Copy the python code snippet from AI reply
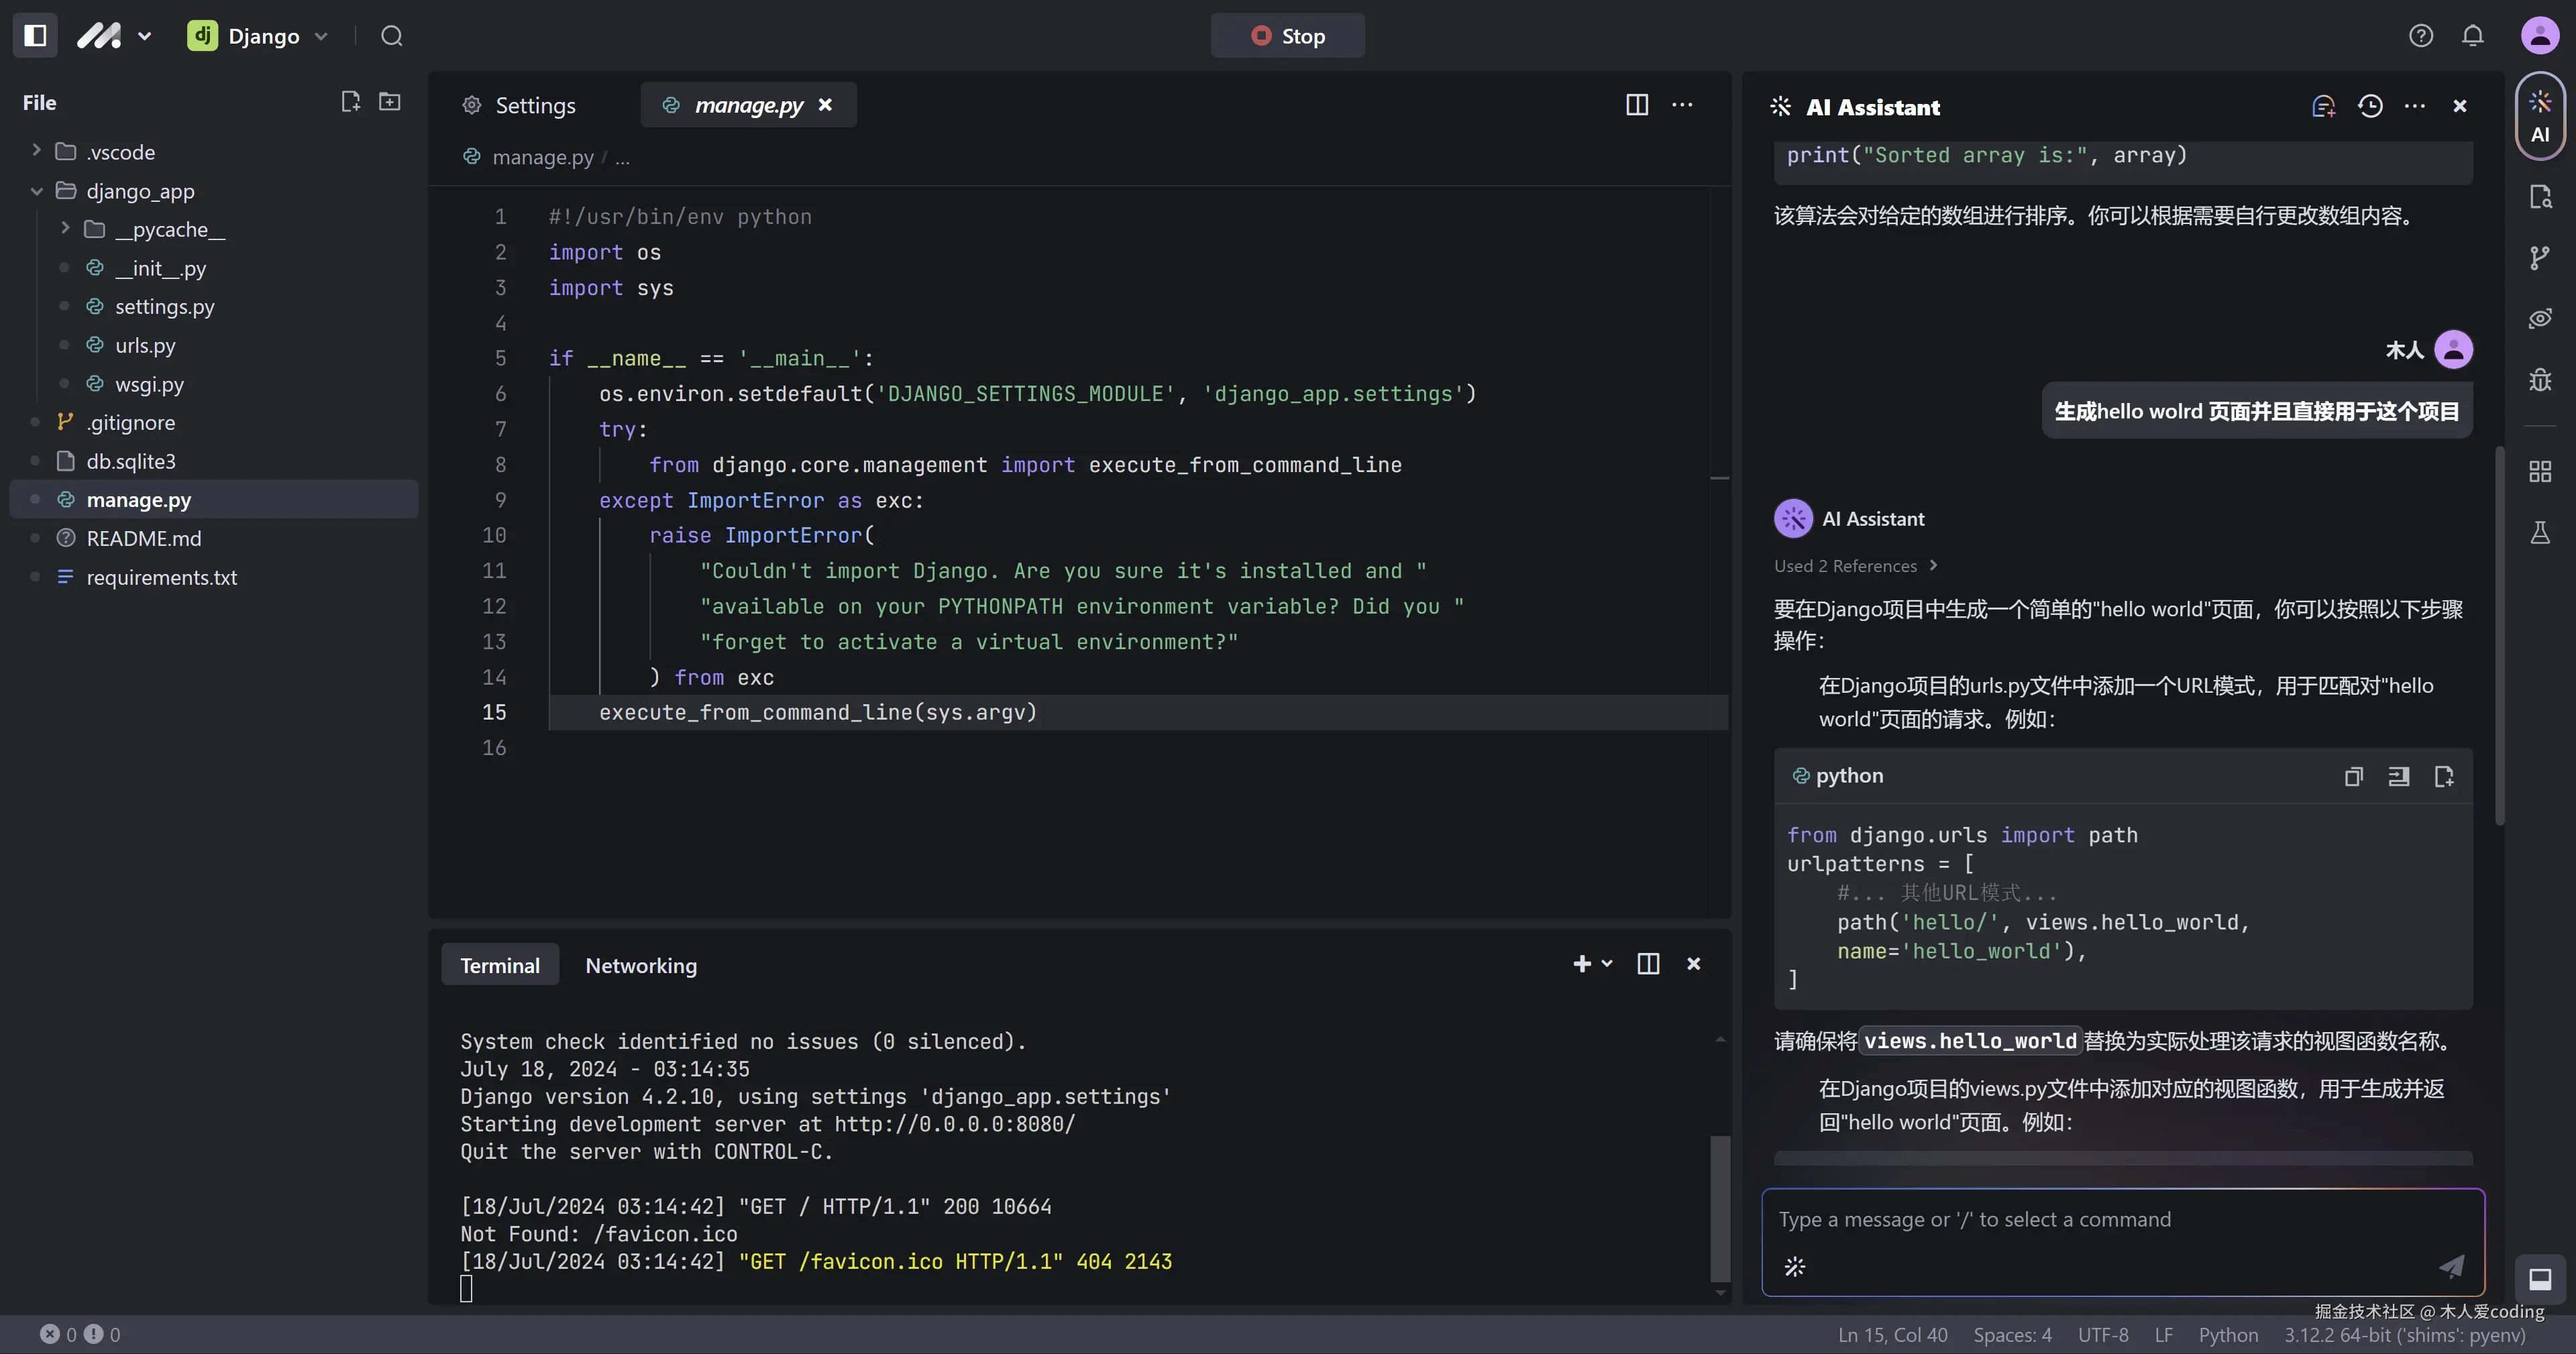The height and width of the screenshot is (1354, 2576). tap(2354, 777)
